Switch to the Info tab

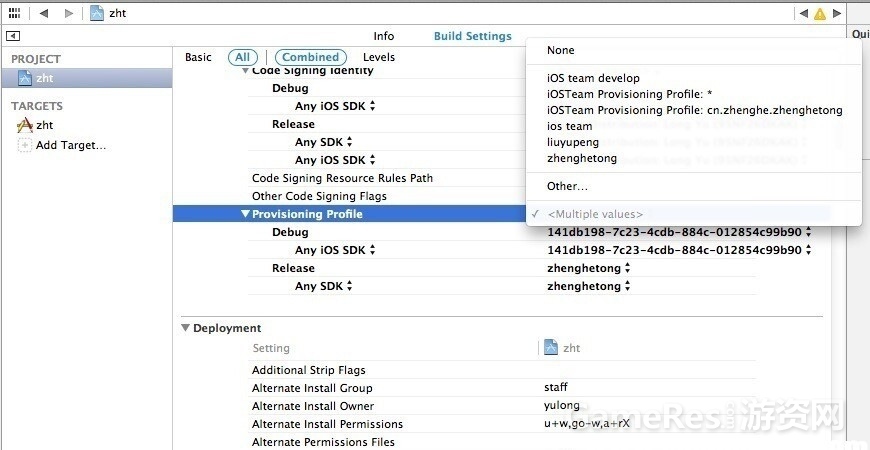pyautogui.click(x=383, y=36)
